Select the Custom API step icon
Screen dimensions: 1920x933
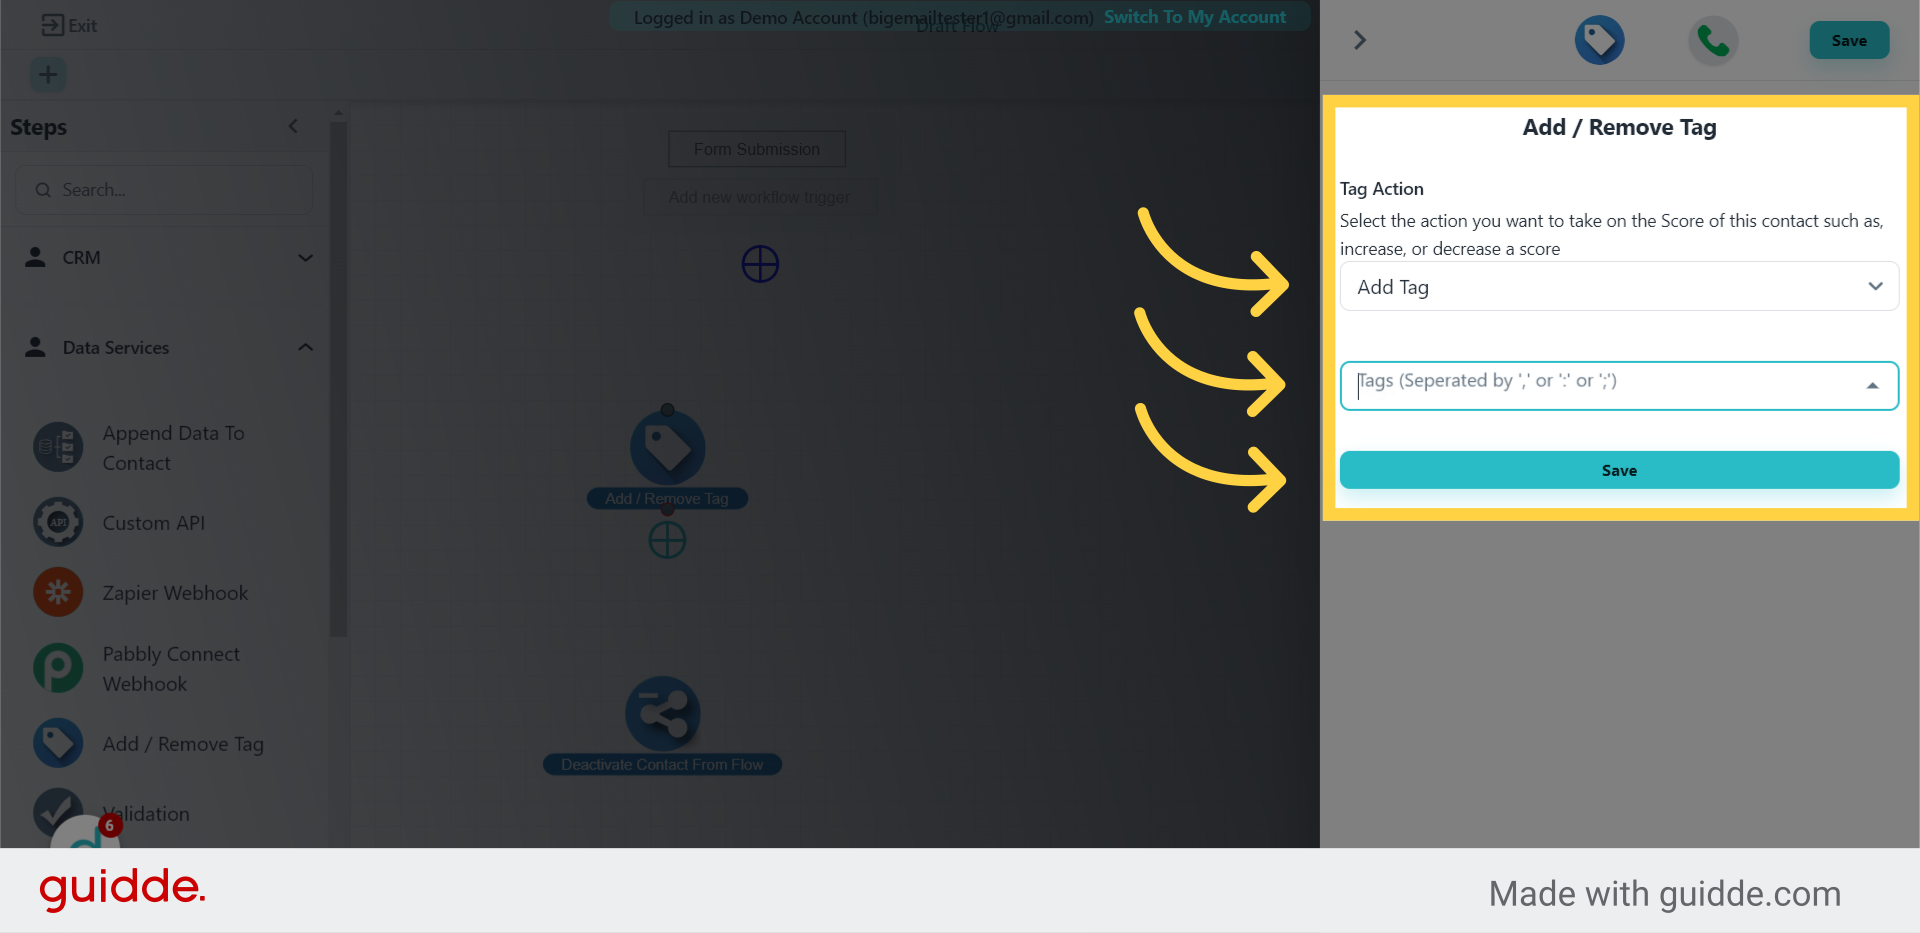[58, 522]
